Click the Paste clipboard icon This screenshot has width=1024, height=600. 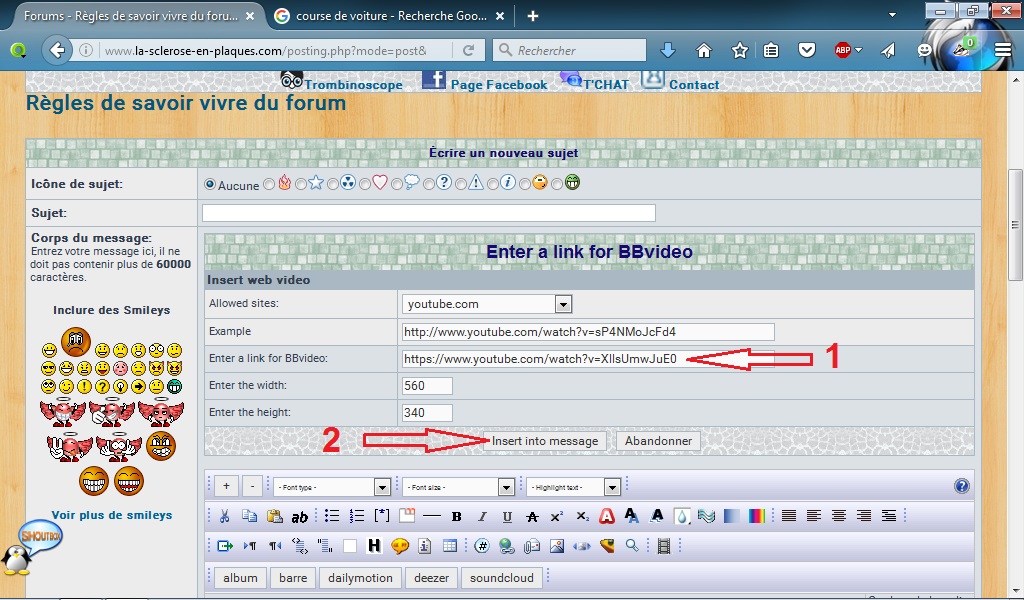275,516
